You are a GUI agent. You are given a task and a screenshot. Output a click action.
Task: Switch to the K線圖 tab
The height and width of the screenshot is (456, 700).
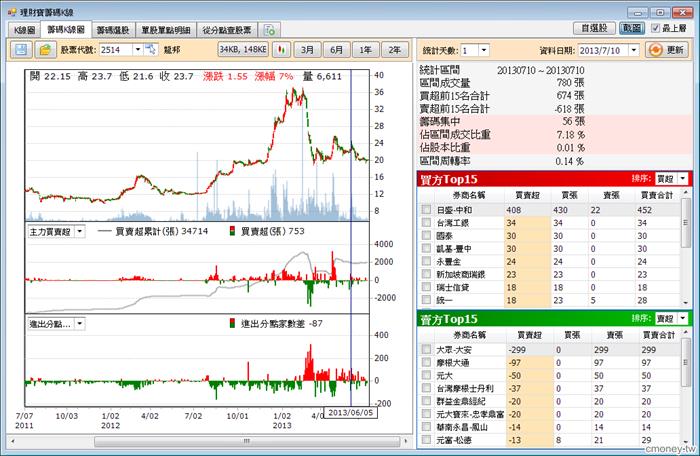click(24, 30)
